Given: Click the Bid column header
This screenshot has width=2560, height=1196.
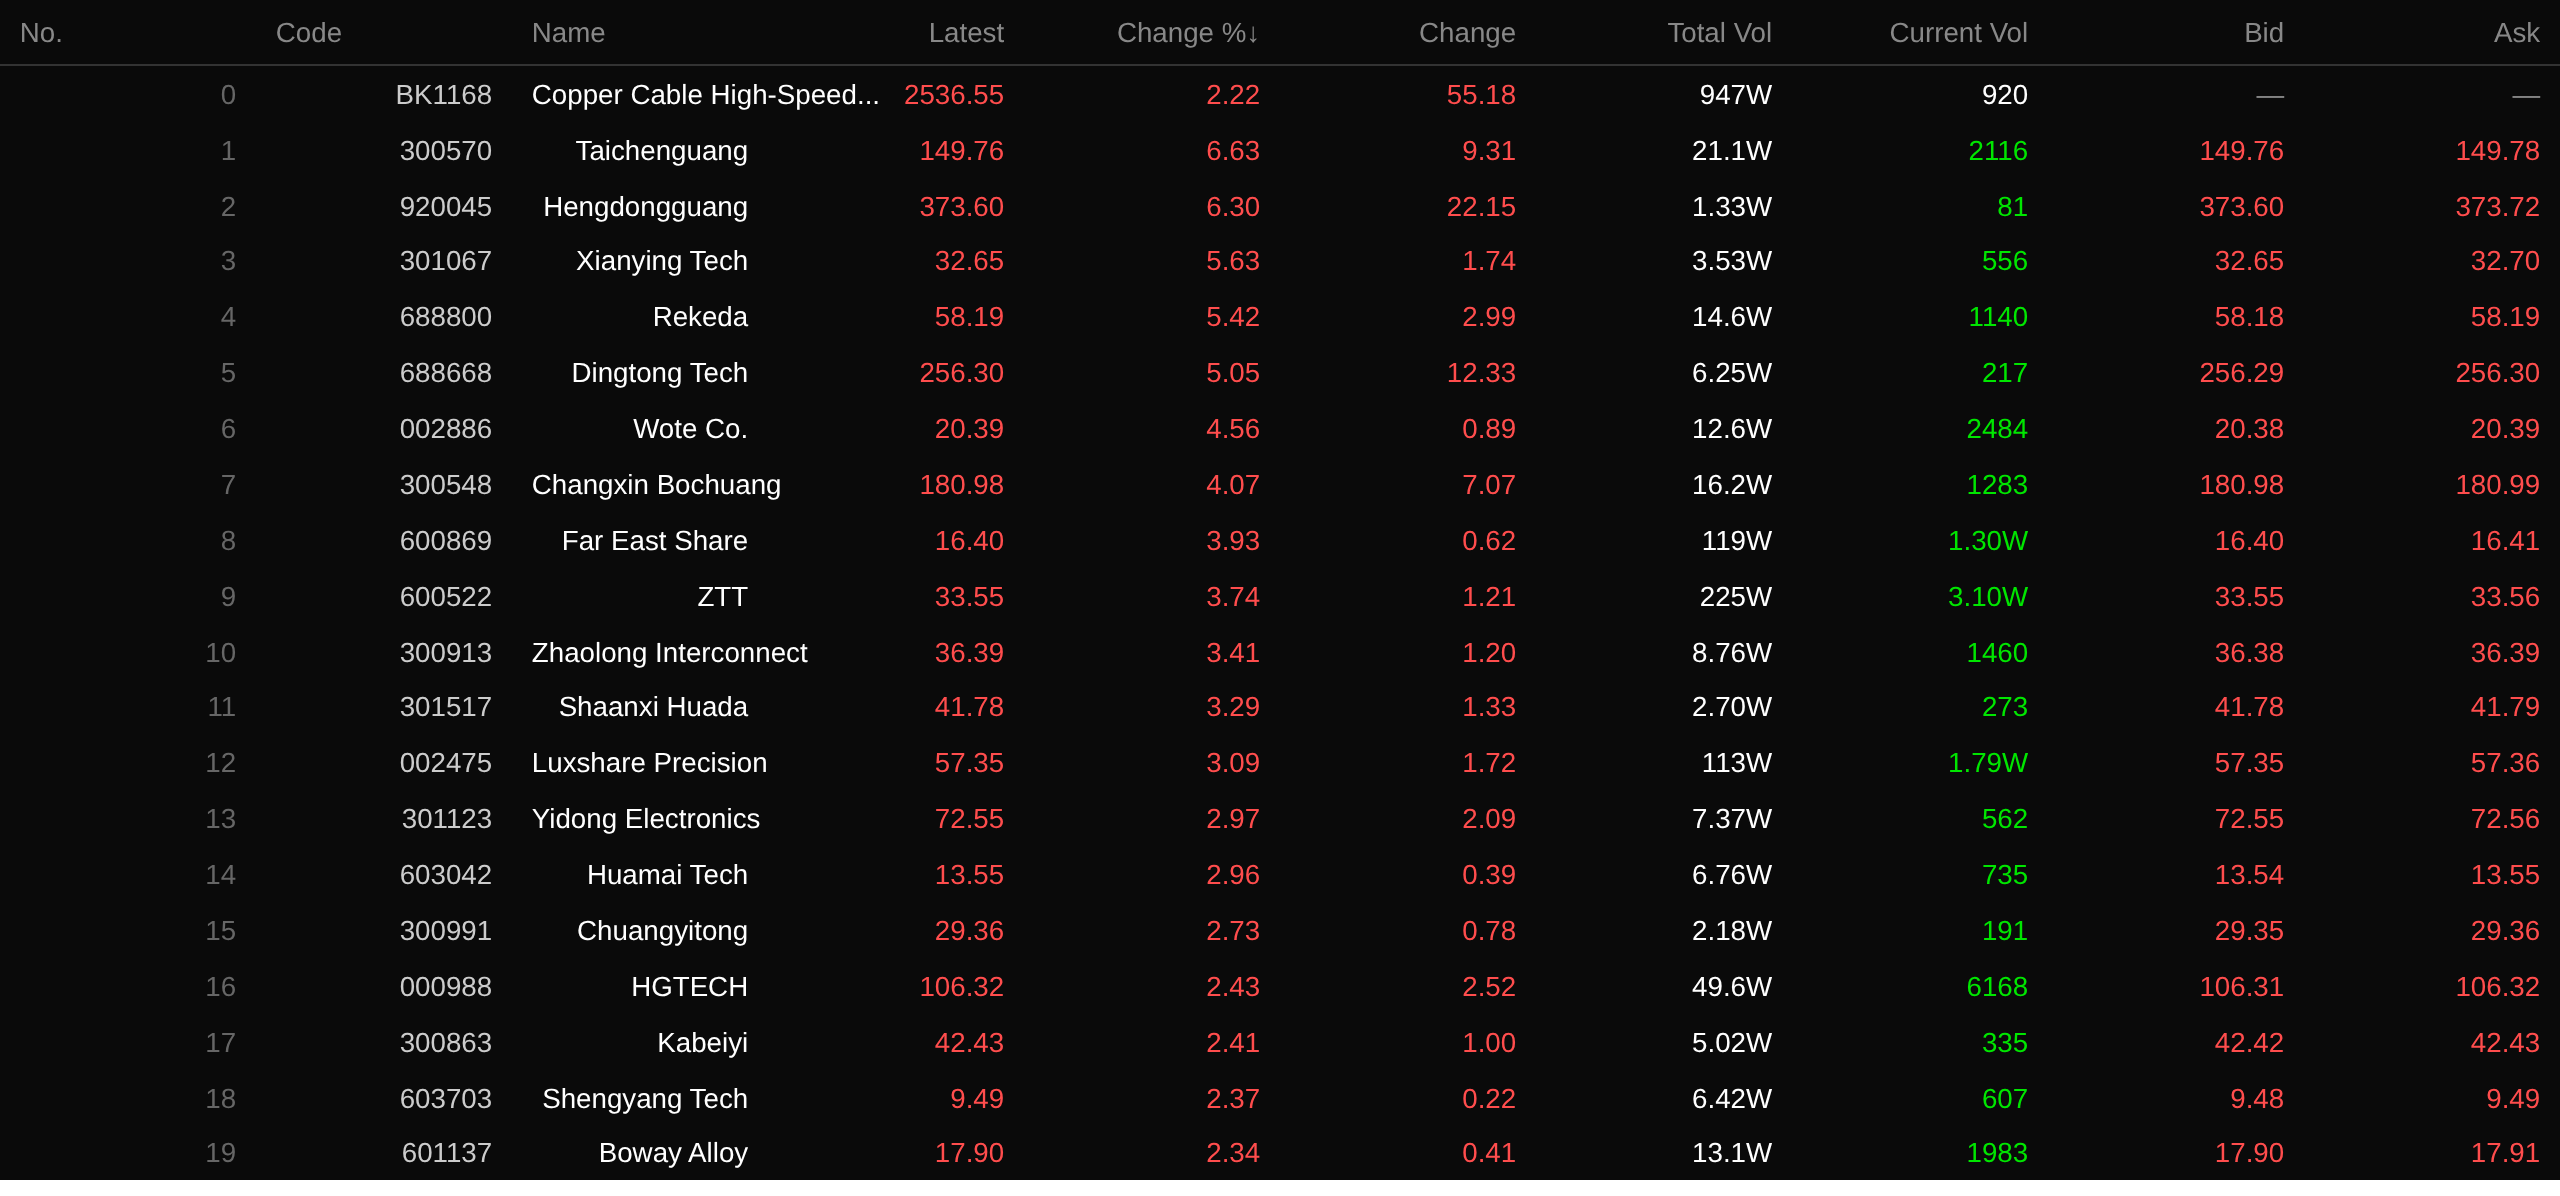Looking at the screenshot, I should [2263, 33].
